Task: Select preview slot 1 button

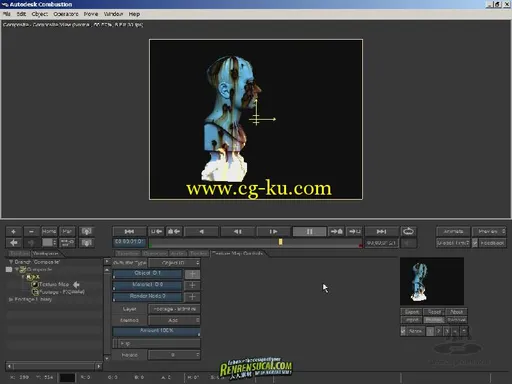Action: coord(431,331)
